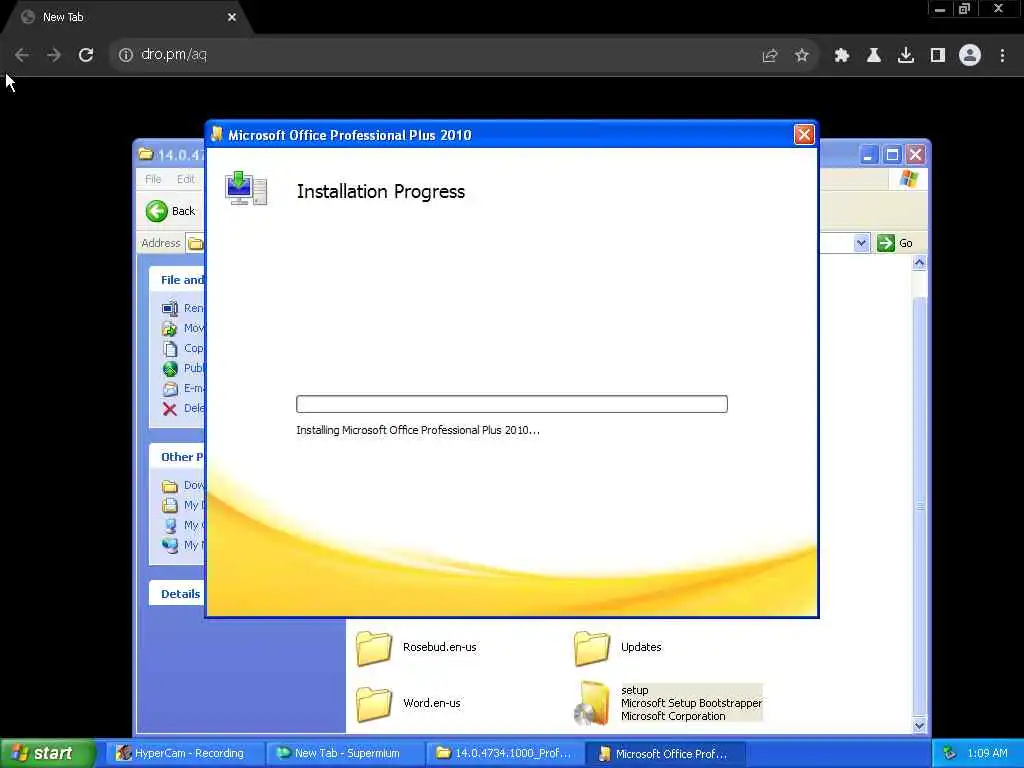The width and height of the screenshot is (1024, 768).
Task: Click the flask experiments icon
Action: tap(873, 56)
